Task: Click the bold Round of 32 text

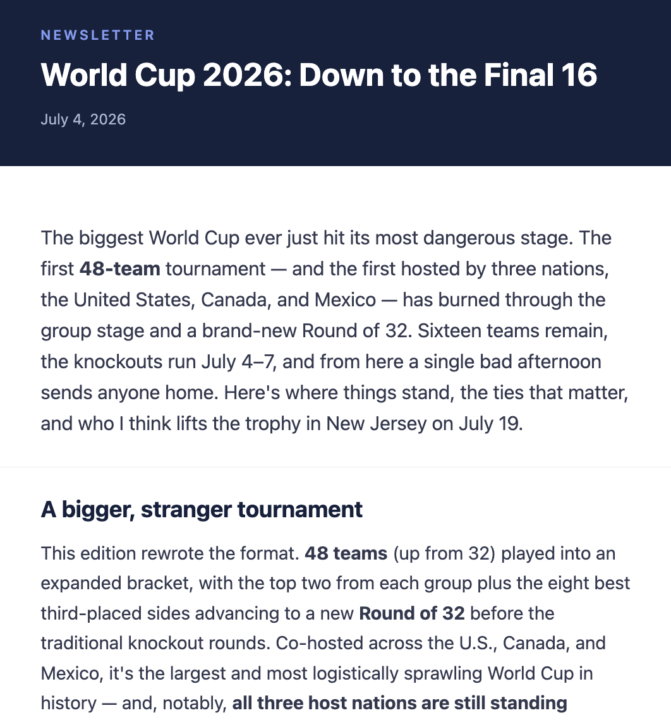Action: tap(412, 613)
